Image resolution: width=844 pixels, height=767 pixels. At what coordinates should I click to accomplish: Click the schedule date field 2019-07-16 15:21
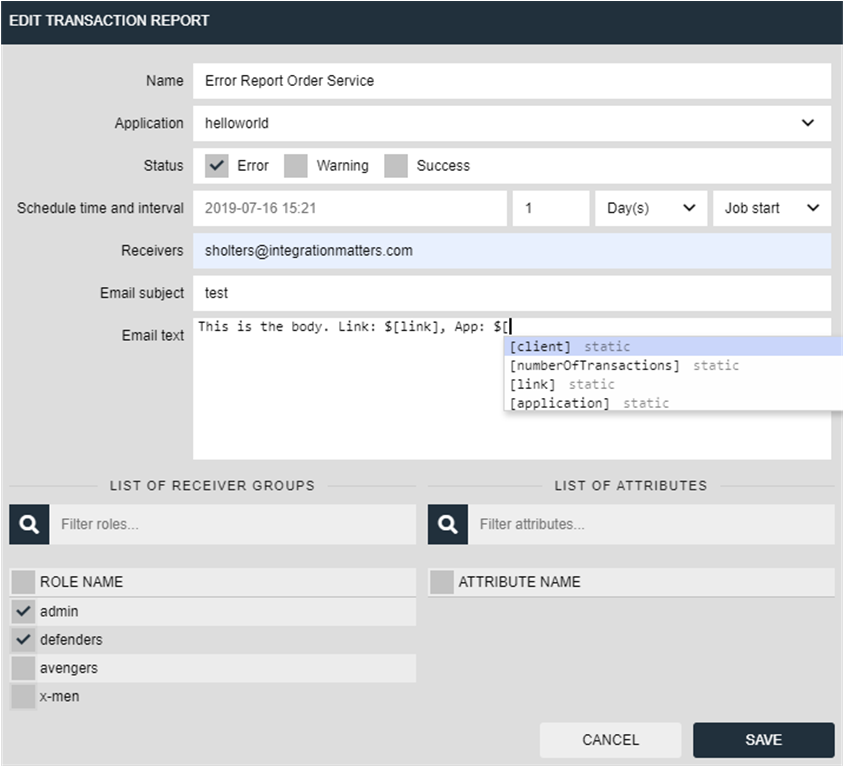coord(350,208)
